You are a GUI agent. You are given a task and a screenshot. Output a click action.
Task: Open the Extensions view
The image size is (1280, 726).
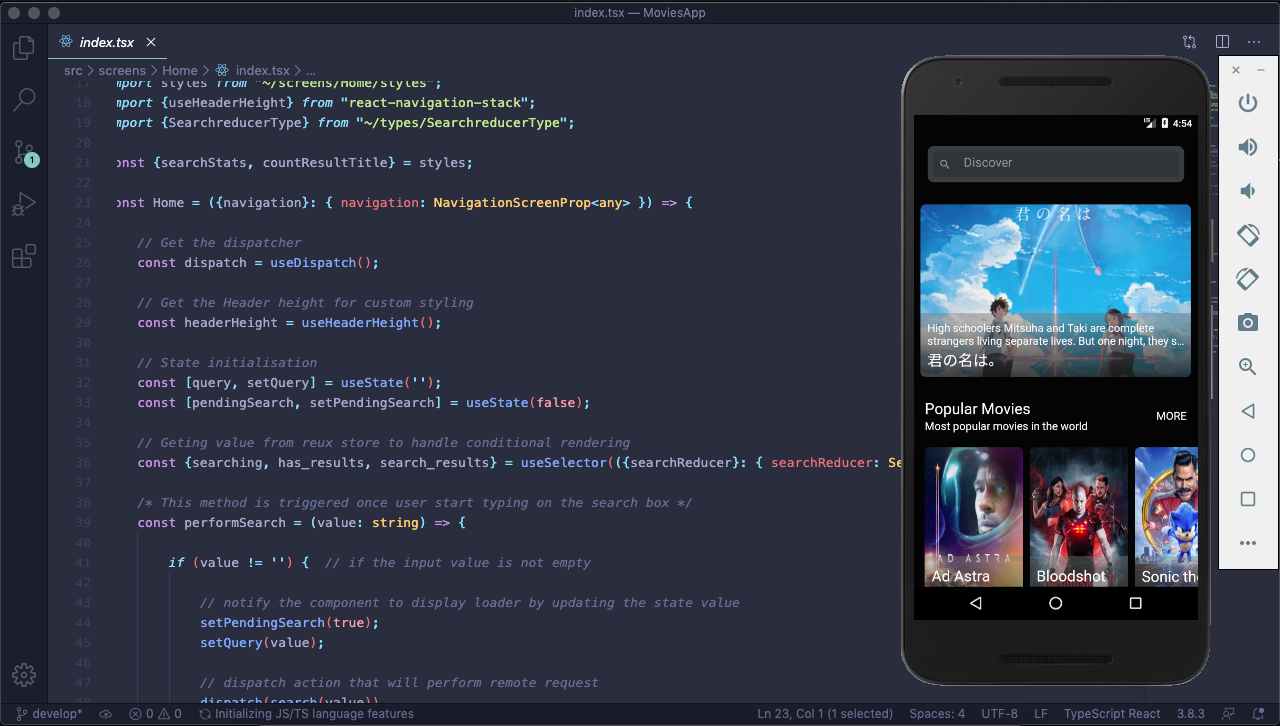tap(24, 256)
